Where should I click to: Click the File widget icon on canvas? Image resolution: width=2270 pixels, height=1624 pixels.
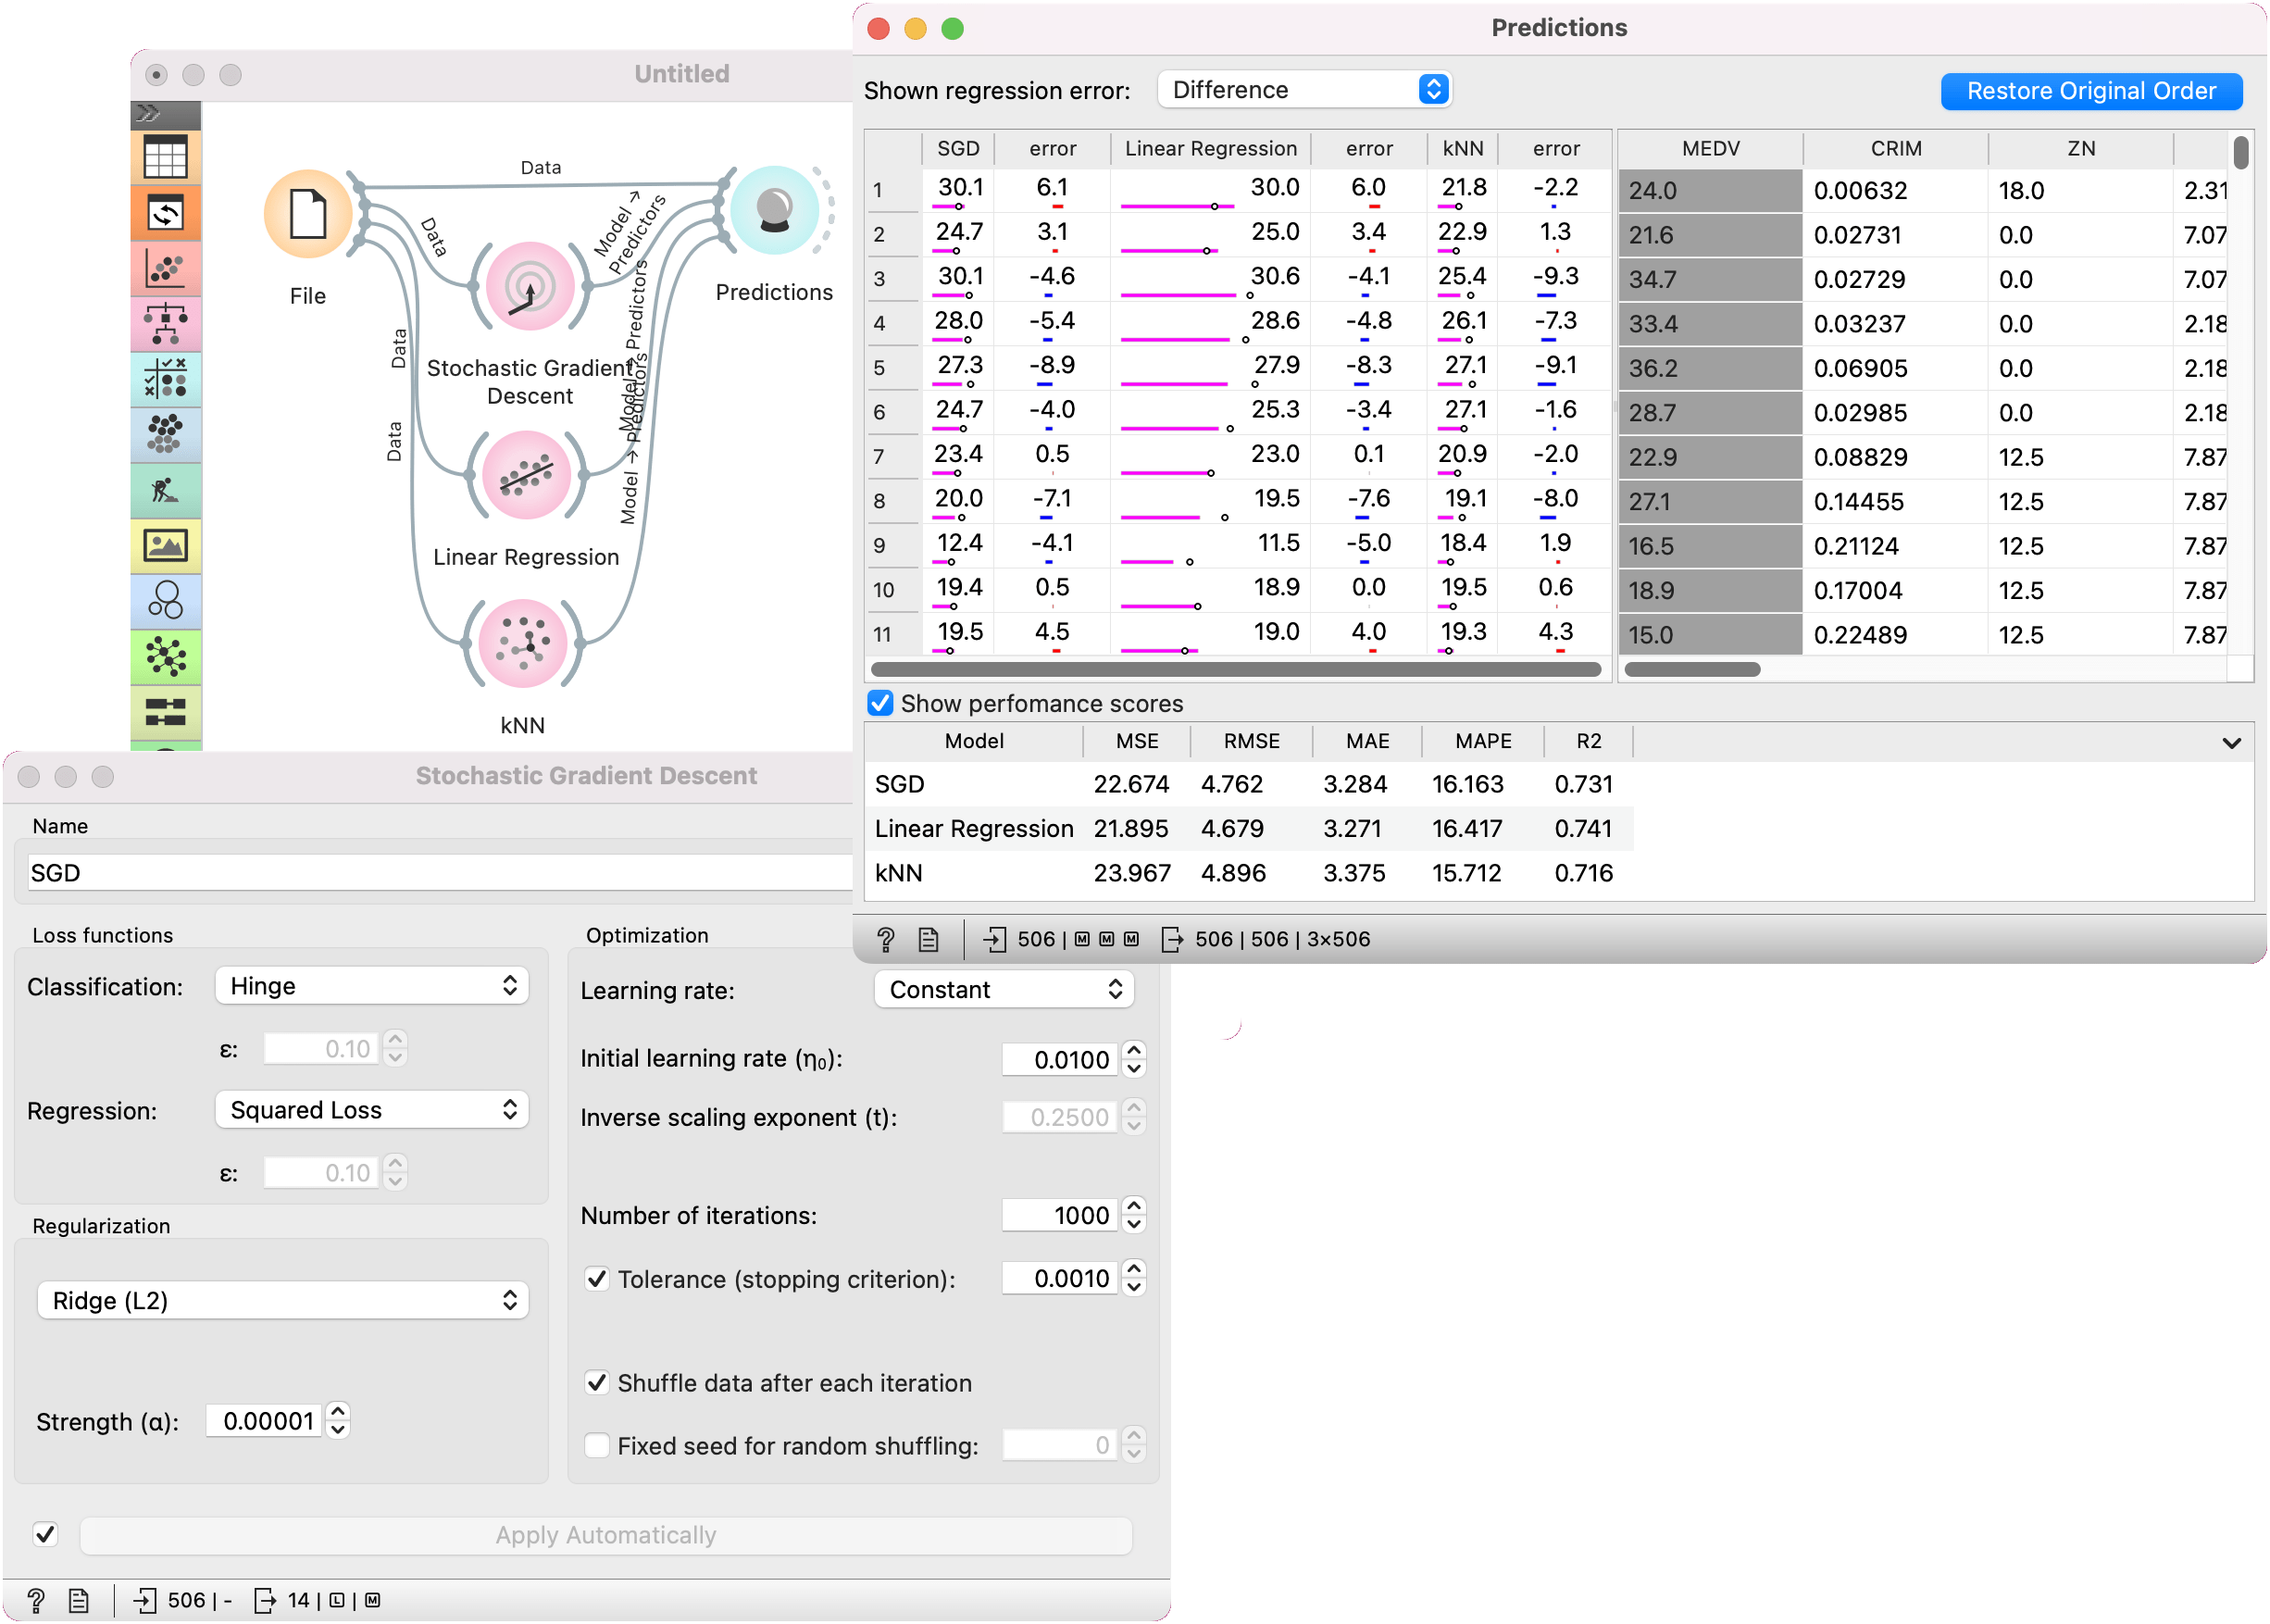click(x=307, y=213)
